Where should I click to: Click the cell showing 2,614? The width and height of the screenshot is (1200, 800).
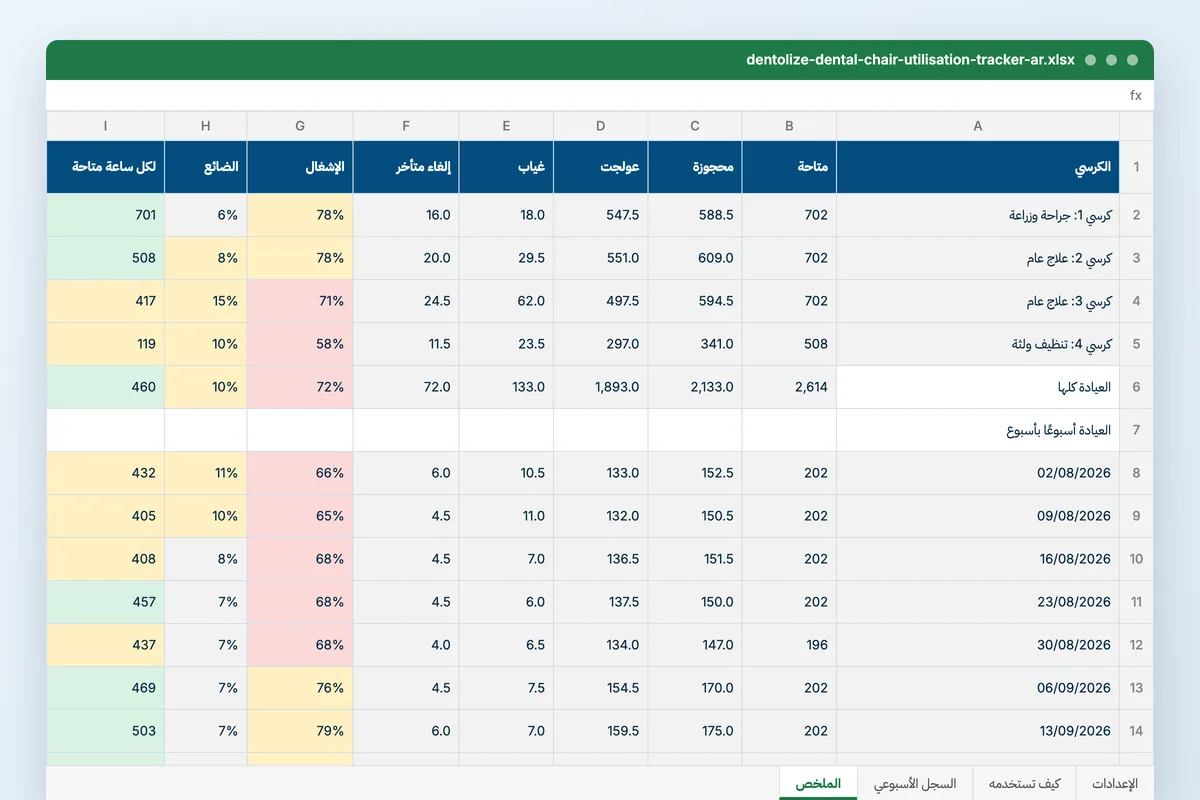tap(790, 387)
